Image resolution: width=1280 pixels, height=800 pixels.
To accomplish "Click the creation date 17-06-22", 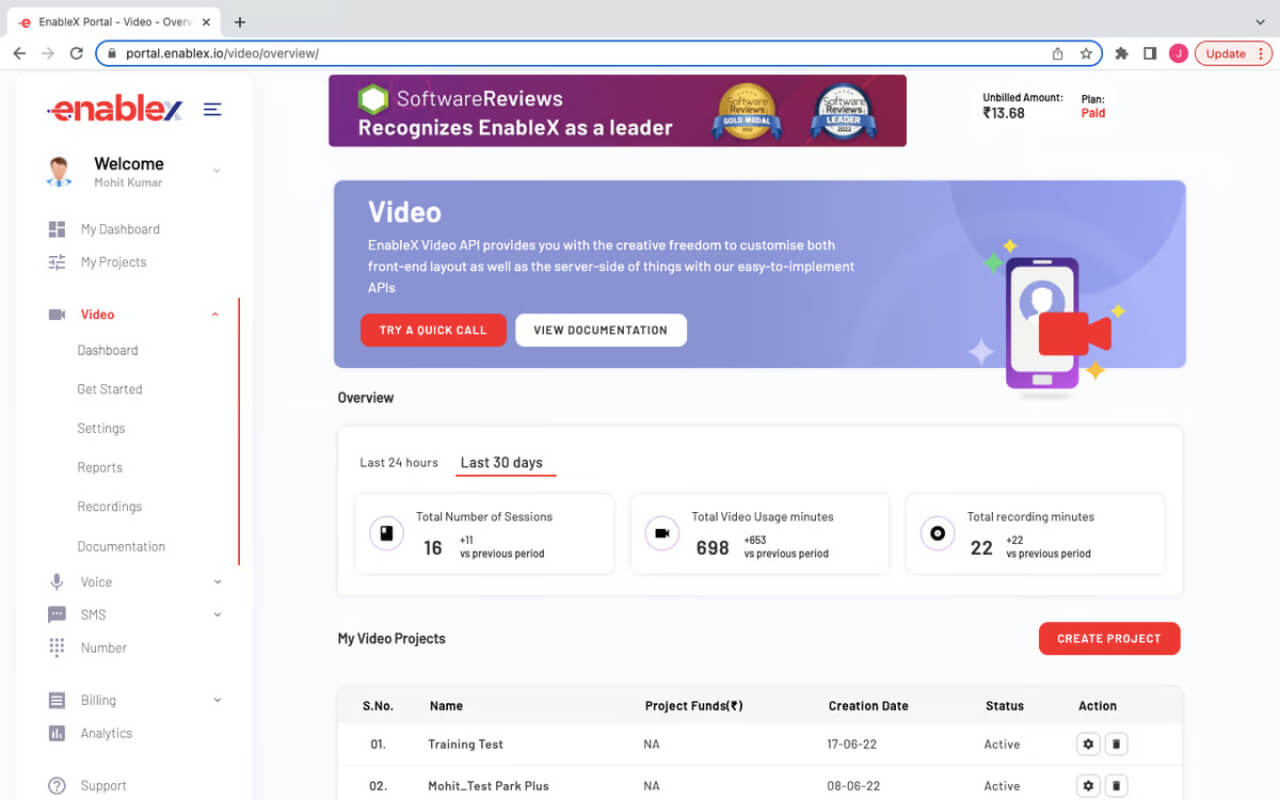I will [854, 744].
